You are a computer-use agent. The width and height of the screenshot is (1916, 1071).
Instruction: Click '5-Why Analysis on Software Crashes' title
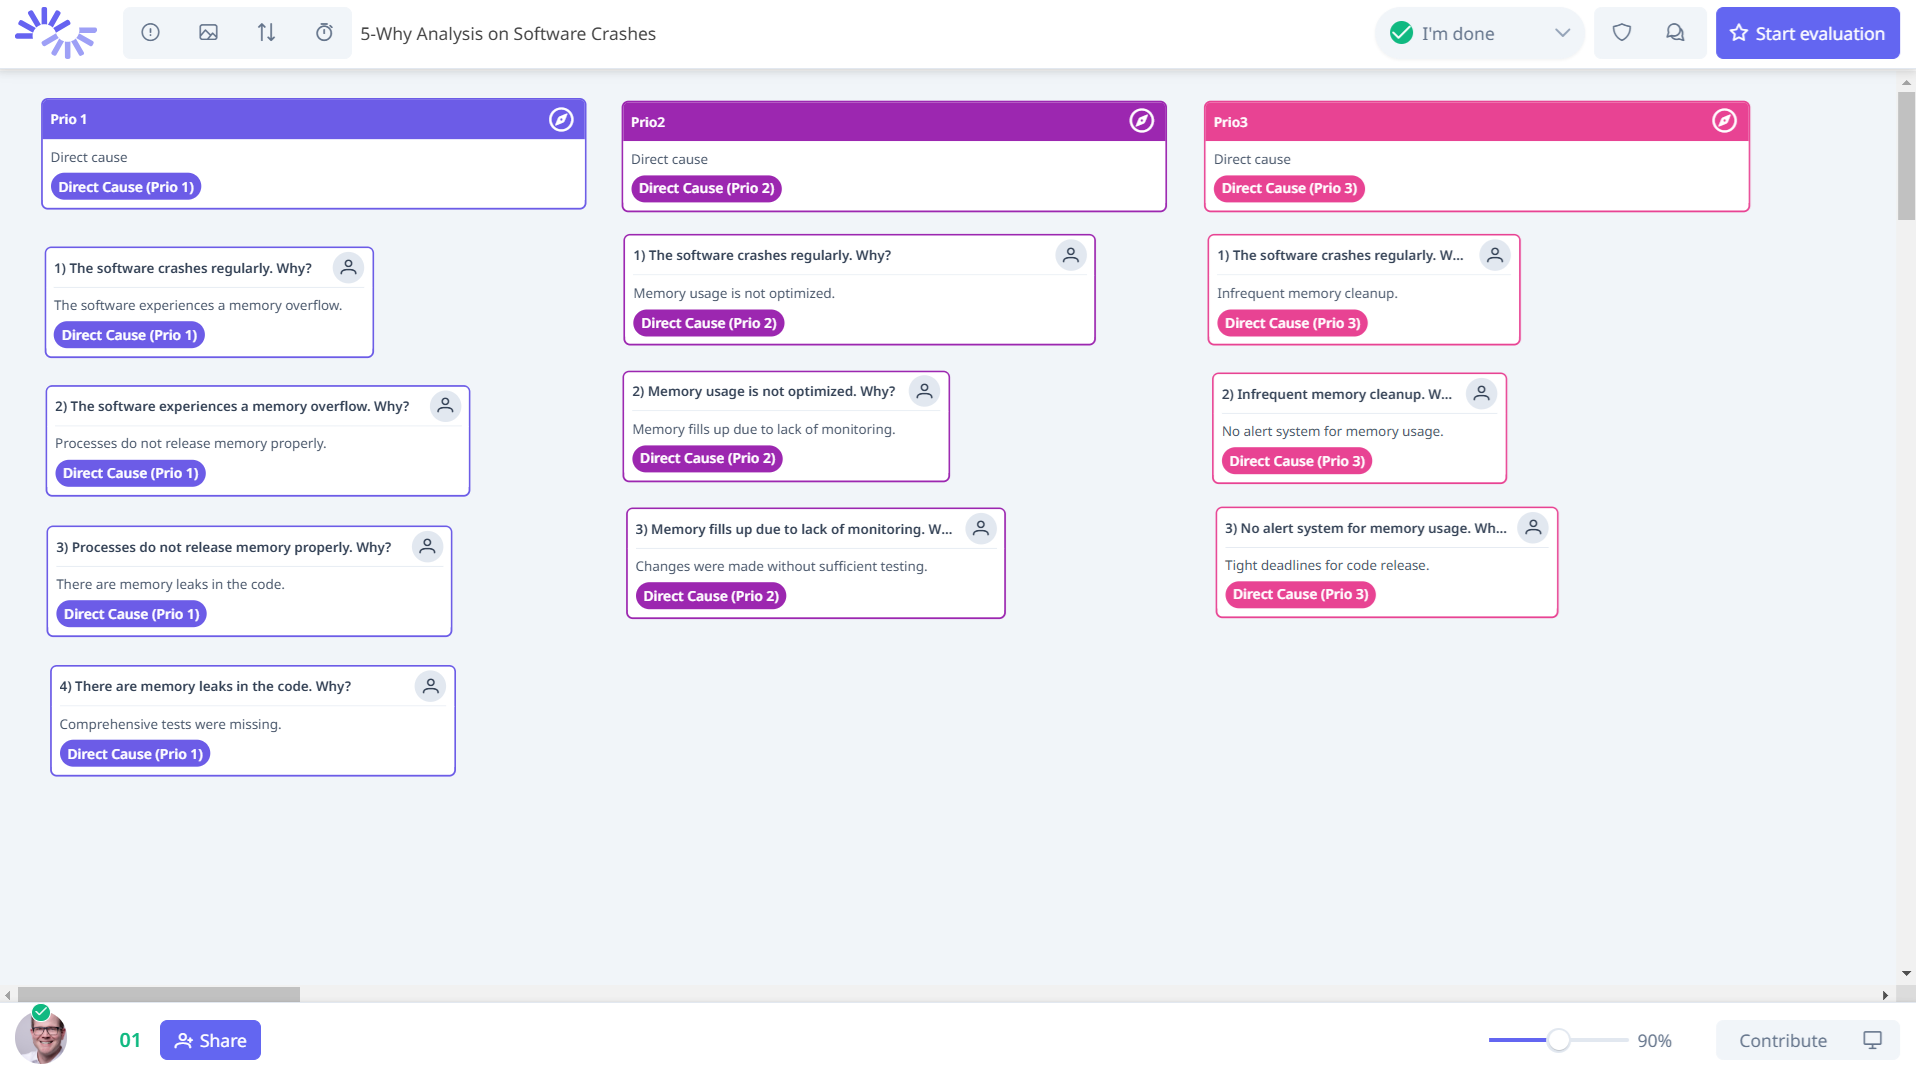pos(508,33)
